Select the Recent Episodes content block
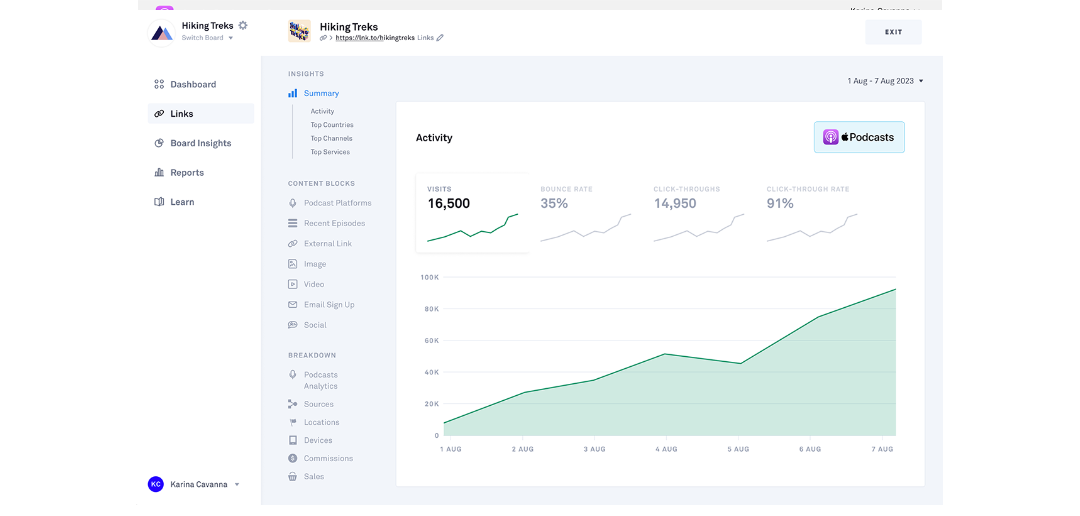1080x516 pixels. click(x=334, y=223)
